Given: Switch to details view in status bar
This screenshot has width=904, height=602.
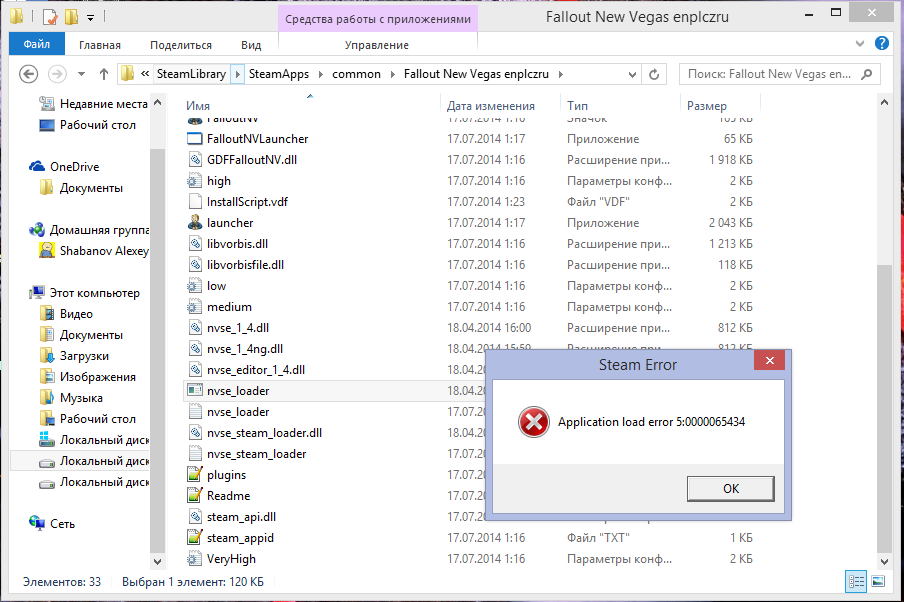Looking at the screenshot, I should [x=856, y=581].
